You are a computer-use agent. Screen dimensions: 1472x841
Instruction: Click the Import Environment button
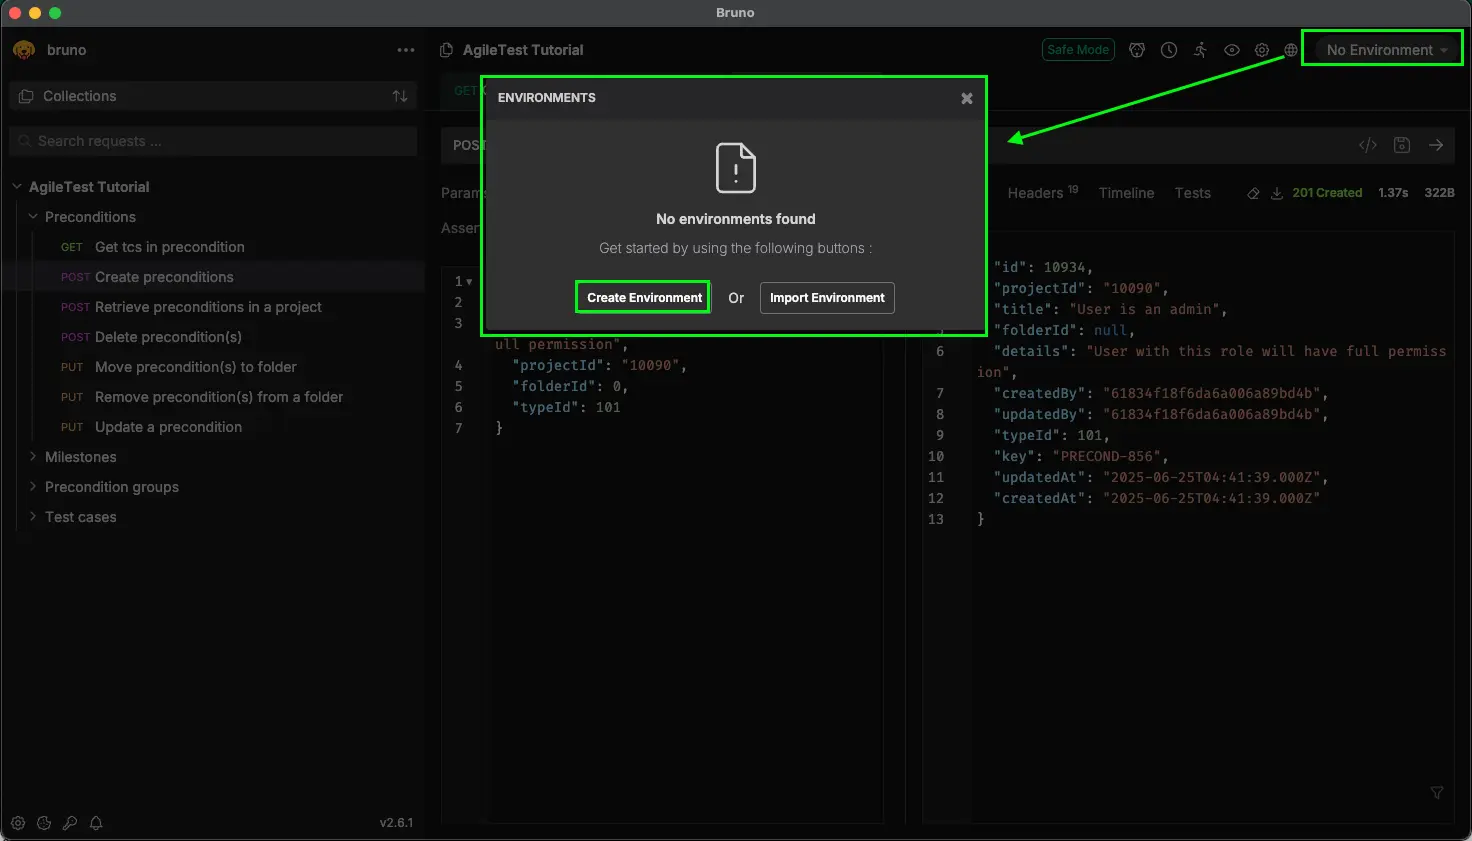click(x=827, y=298)
